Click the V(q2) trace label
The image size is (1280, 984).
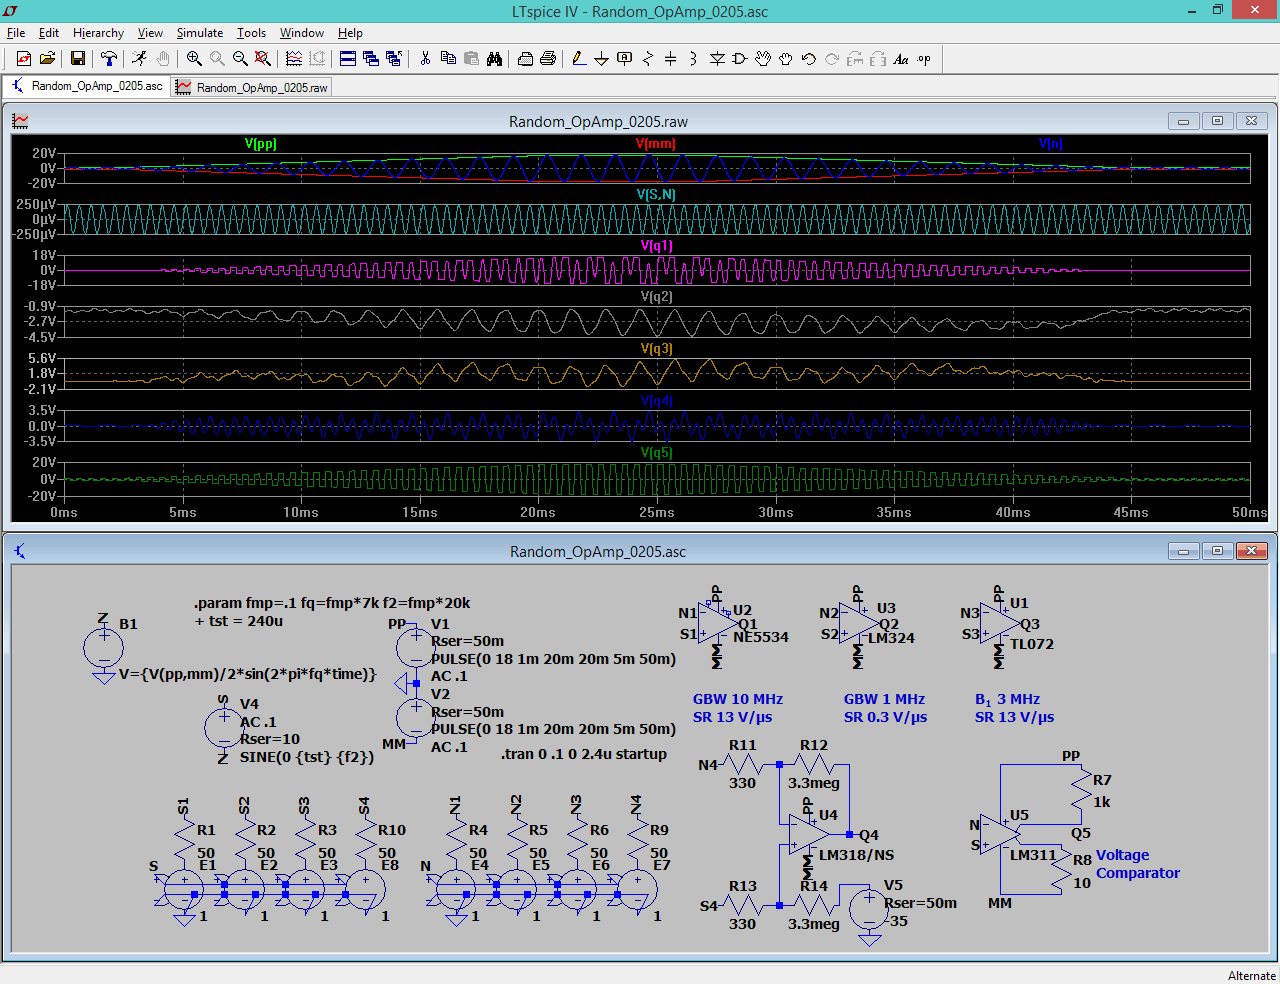click(656, 297)
